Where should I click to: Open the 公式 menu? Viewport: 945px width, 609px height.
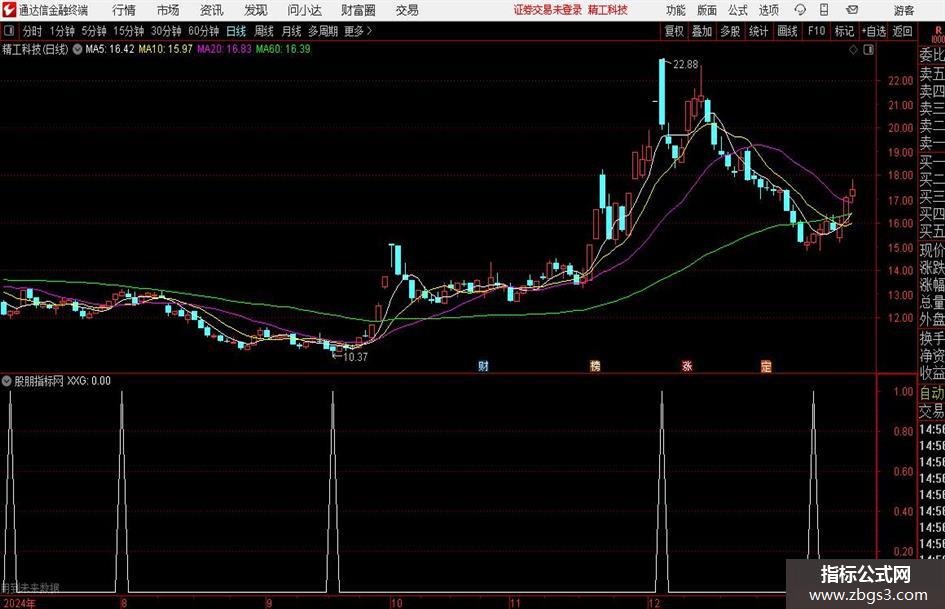click(x=737, y=10)
